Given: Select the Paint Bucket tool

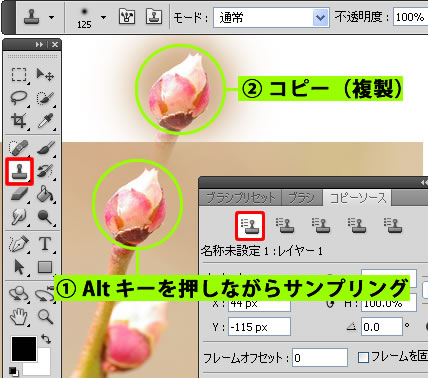Looking at the screenshot, I should pyautogui.click(x=45, y=194).
